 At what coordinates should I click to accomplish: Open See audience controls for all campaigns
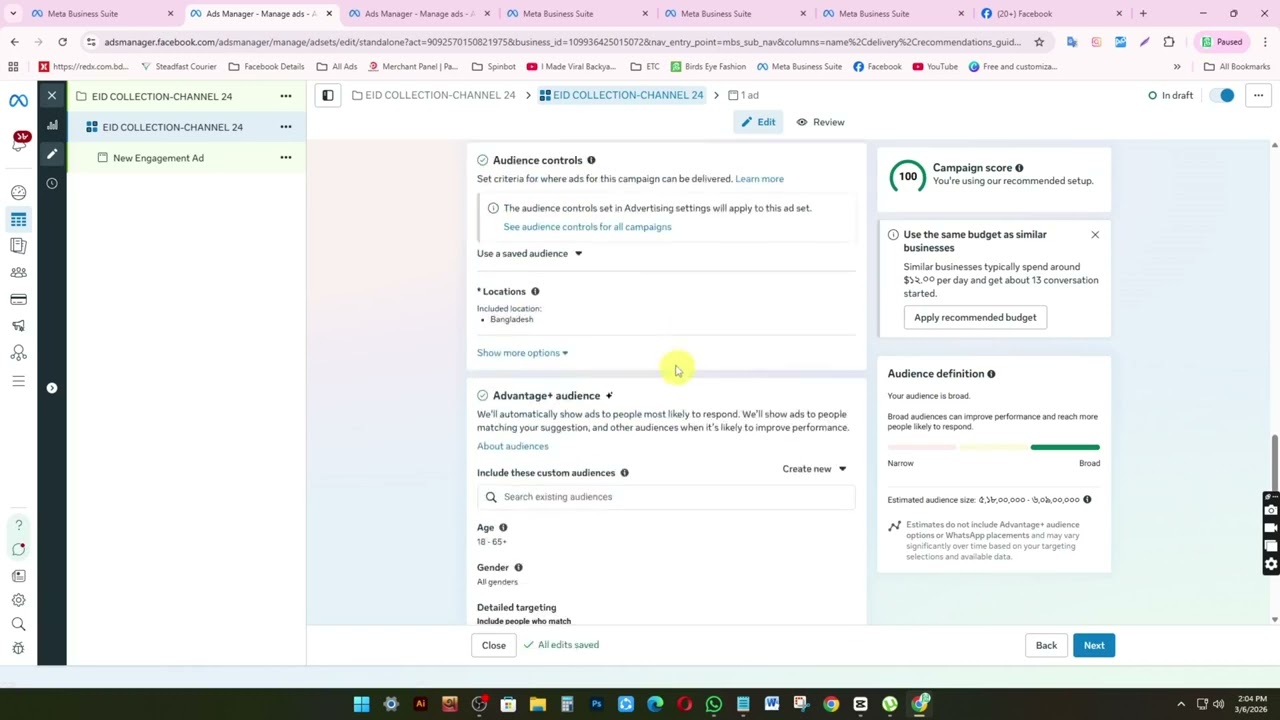click(x=587, y=227)
